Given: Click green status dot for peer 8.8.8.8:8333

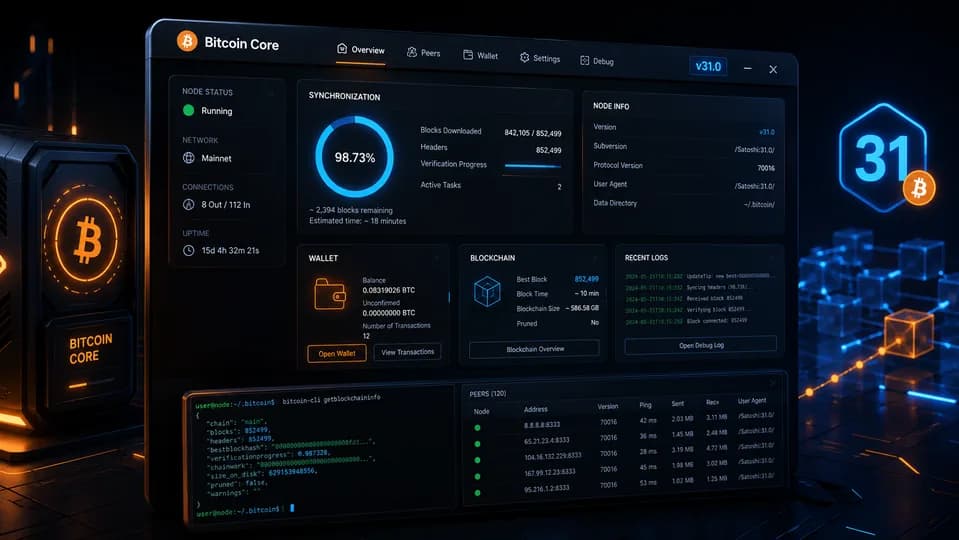Looking at the screenshot, I should point(477,427).
